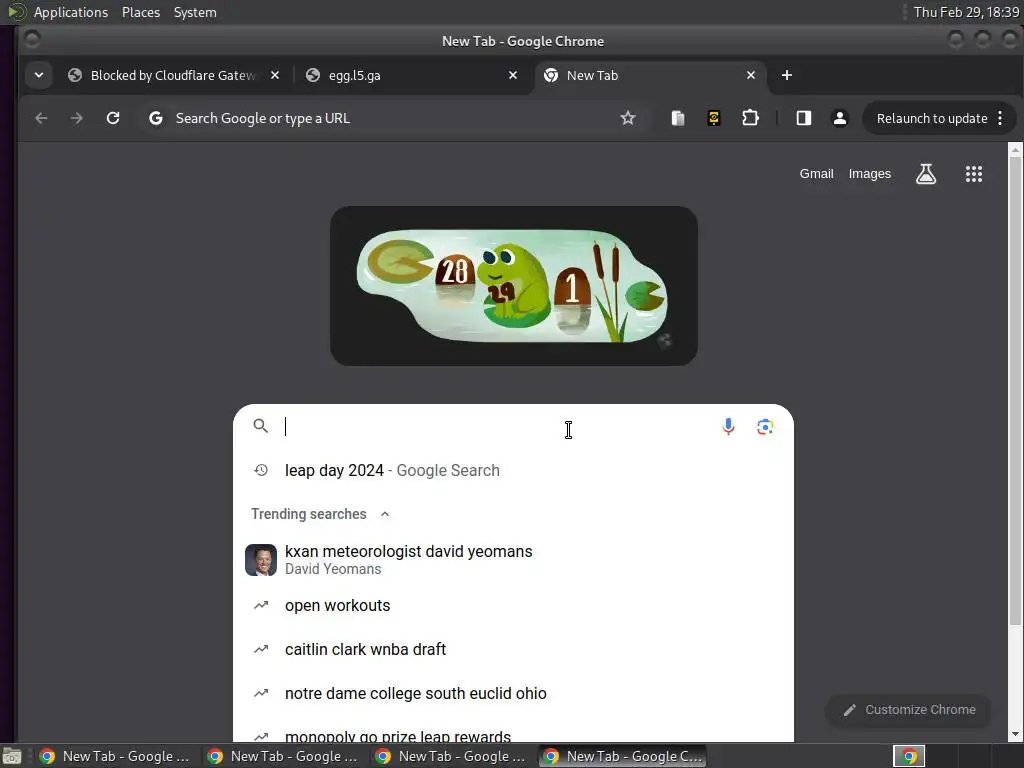
Task: Click the Leap Day frog doodle
Action: [514, 286]
